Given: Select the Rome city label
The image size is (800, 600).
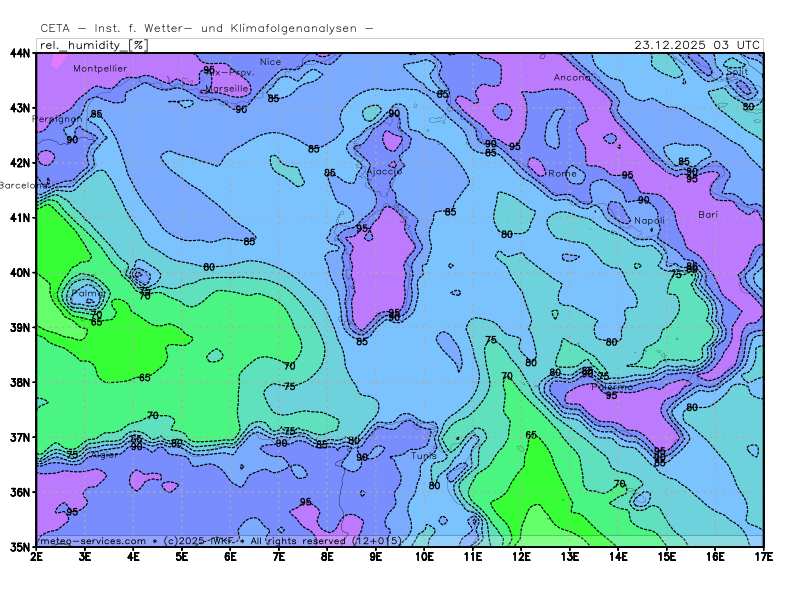Looking at the screenshot, I should (x=563, y=173).
